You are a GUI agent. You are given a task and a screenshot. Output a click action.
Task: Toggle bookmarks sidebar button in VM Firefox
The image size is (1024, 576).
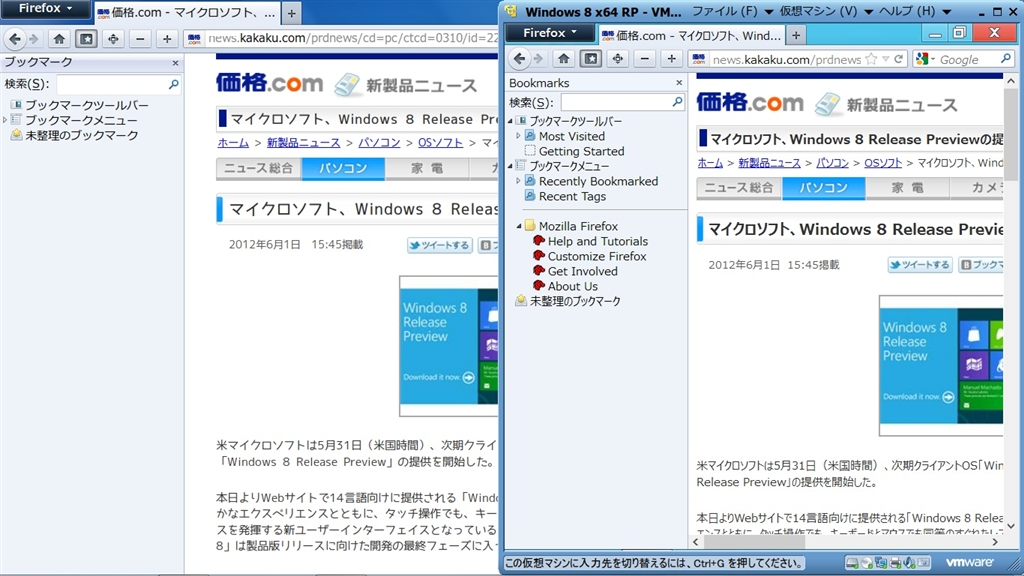(590, 59)
